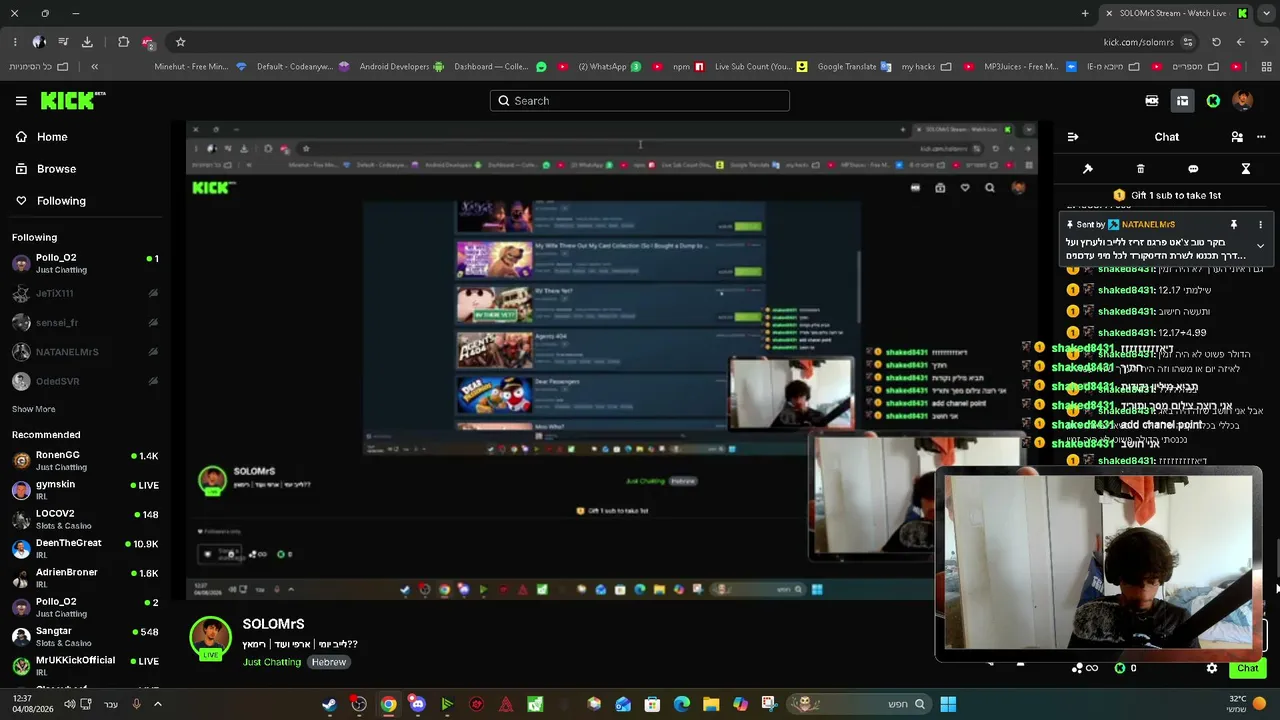Show hidden system tray icons
The width and height of the screenshot is (1280, 720).
157,704
